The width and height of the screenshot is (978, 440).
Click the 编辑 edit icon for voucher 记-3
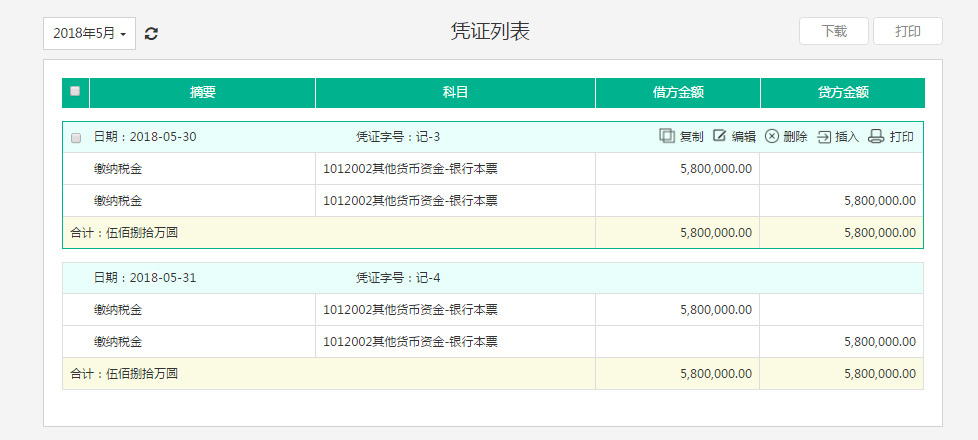pos(719,136)
